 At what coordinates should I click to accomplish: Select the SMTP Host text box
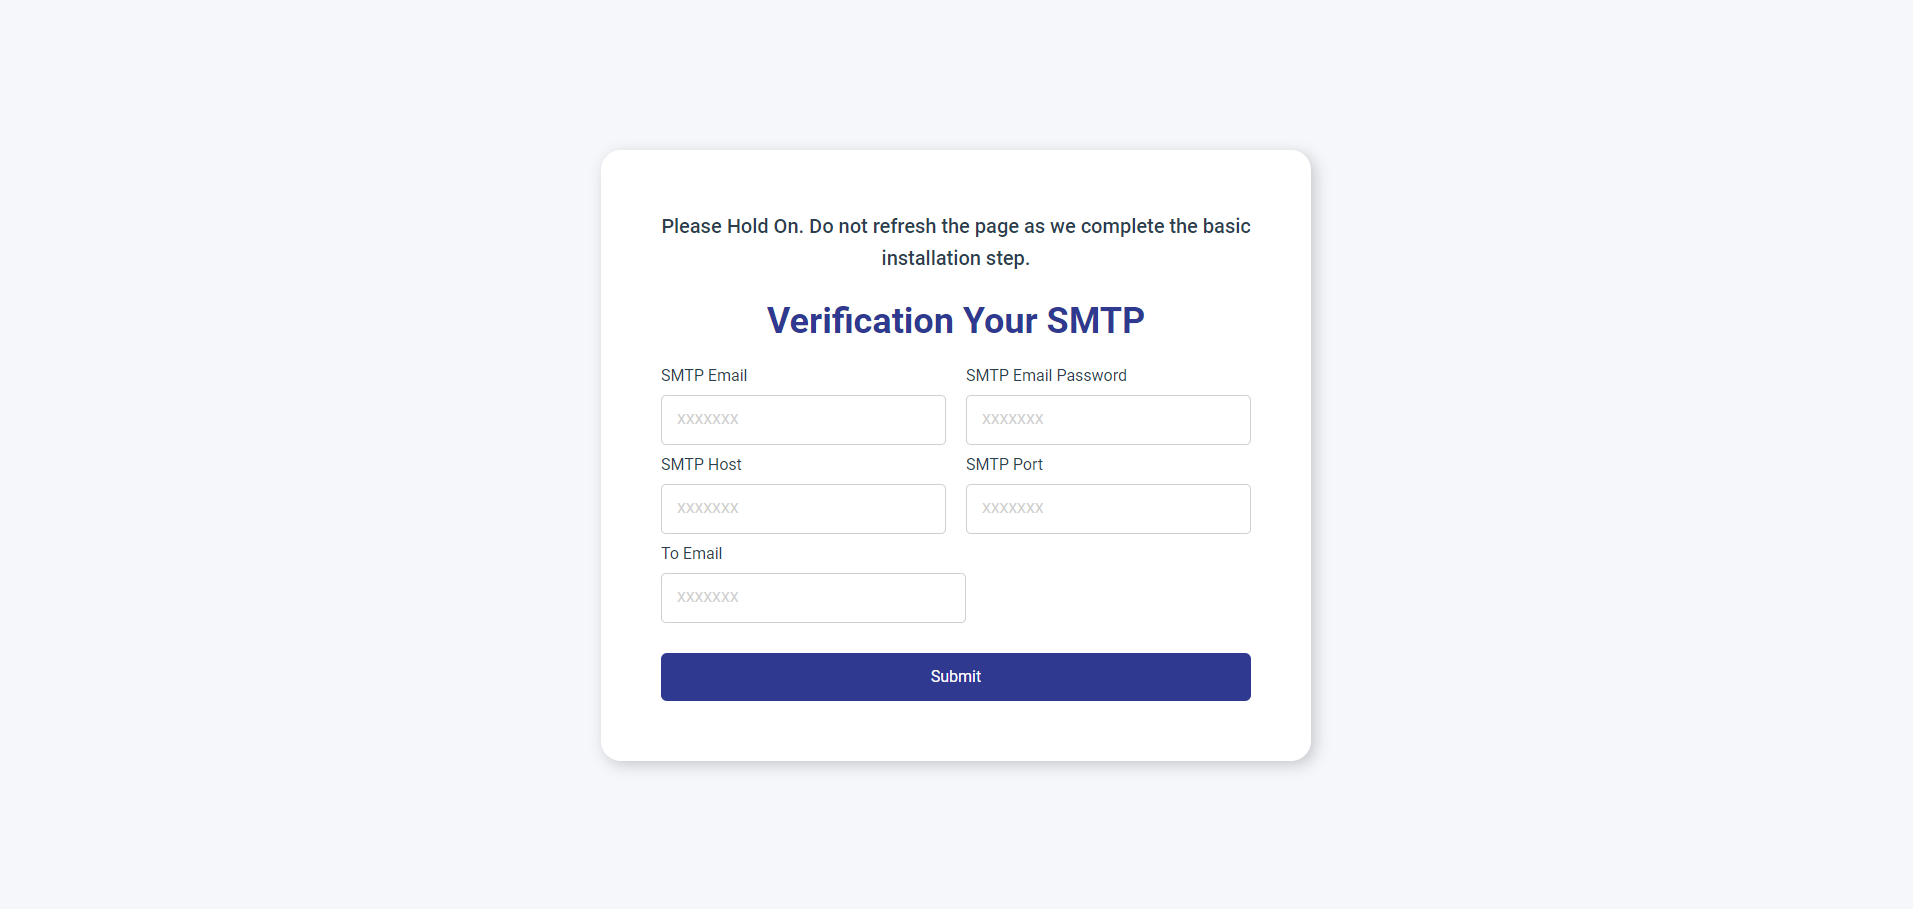tap(803, 509)
